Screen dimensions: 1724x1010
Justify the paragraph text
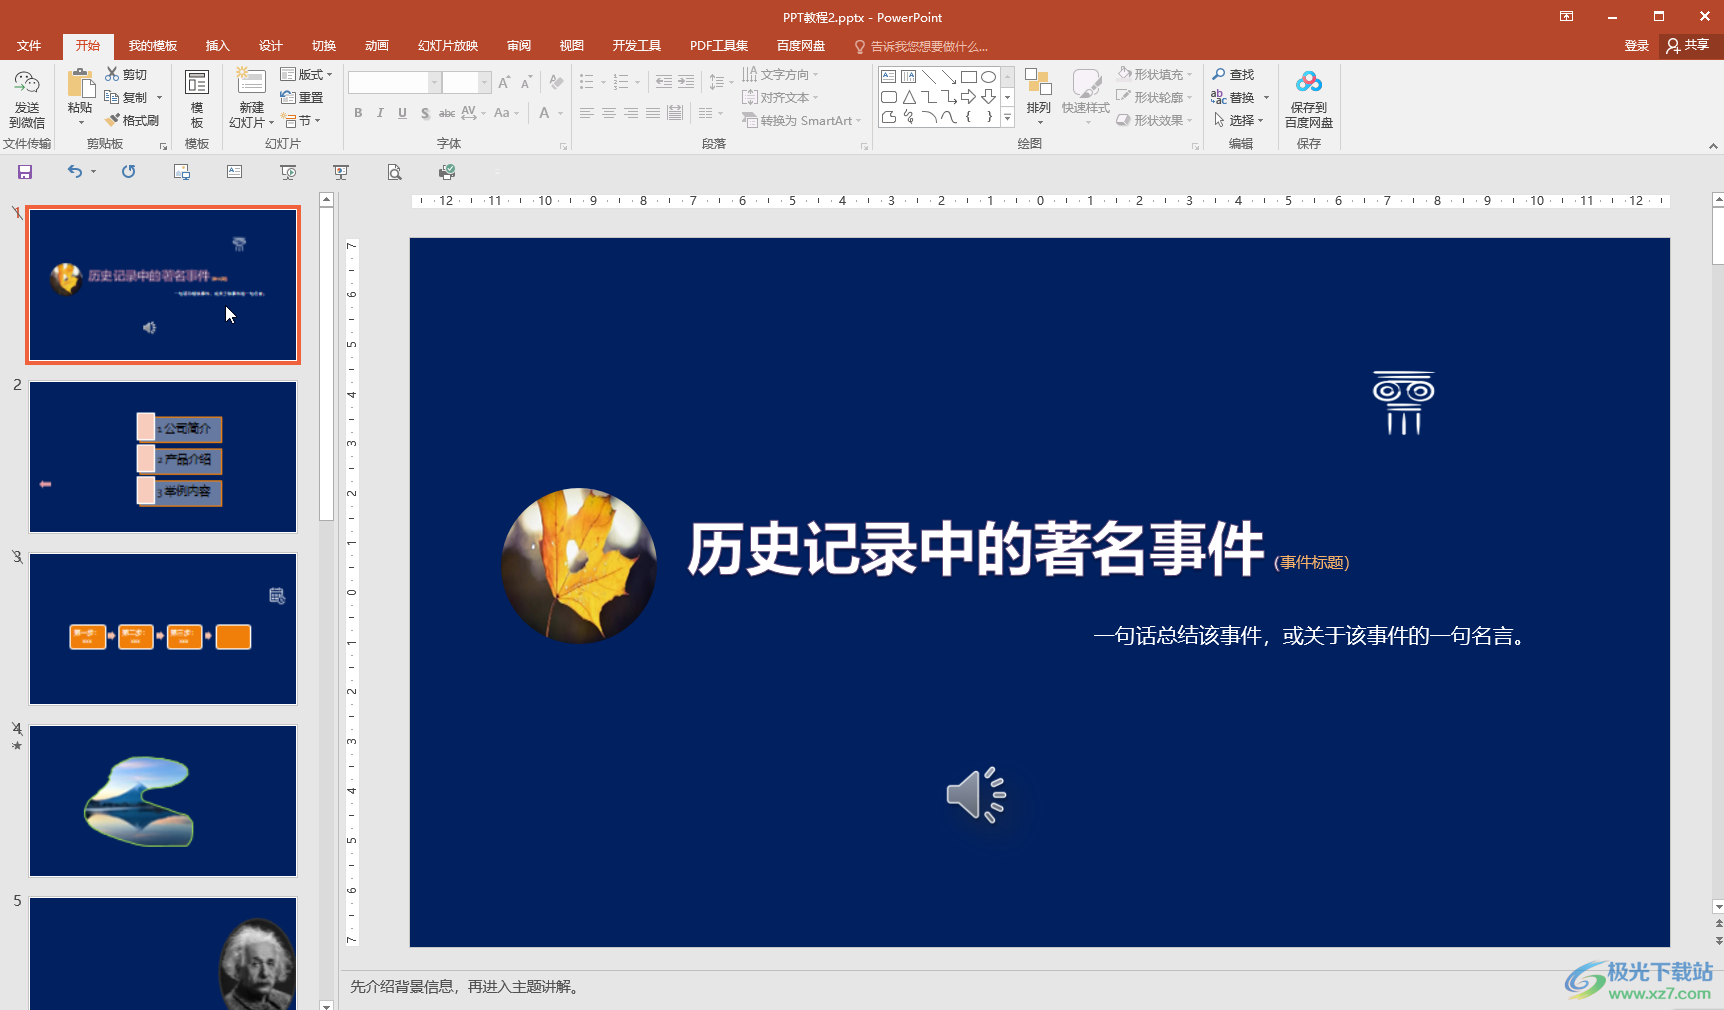pyautogui.click(x=653, y=113)
